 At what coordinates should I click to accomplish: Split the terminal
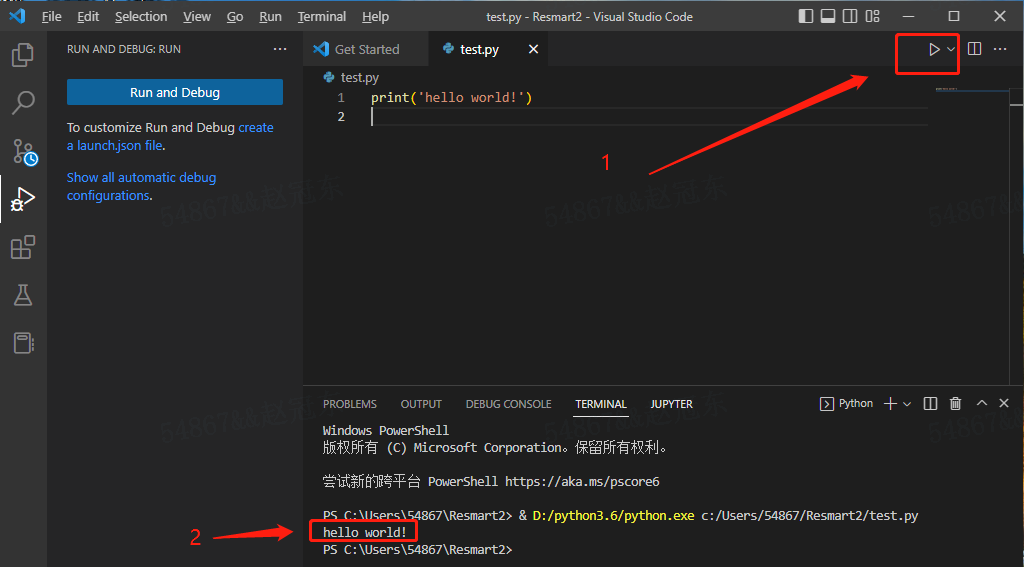click(931, 404)
